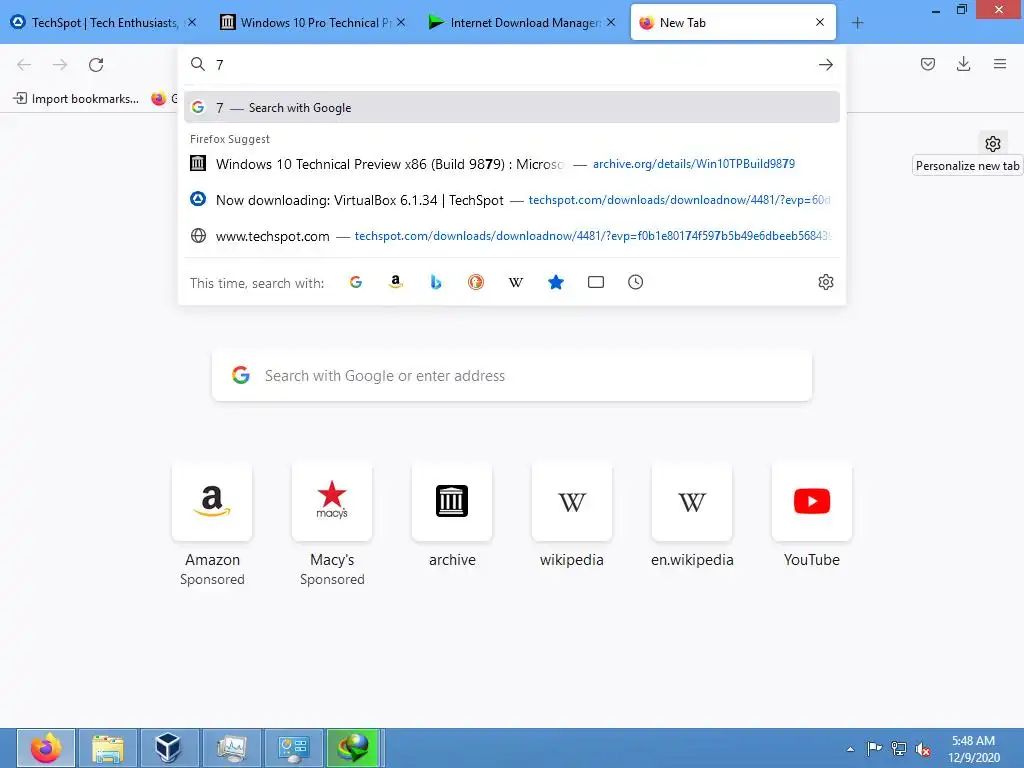Open a new tab with plus button
This screenshot has width=1024, height=768.
click(x=857, y=23)
